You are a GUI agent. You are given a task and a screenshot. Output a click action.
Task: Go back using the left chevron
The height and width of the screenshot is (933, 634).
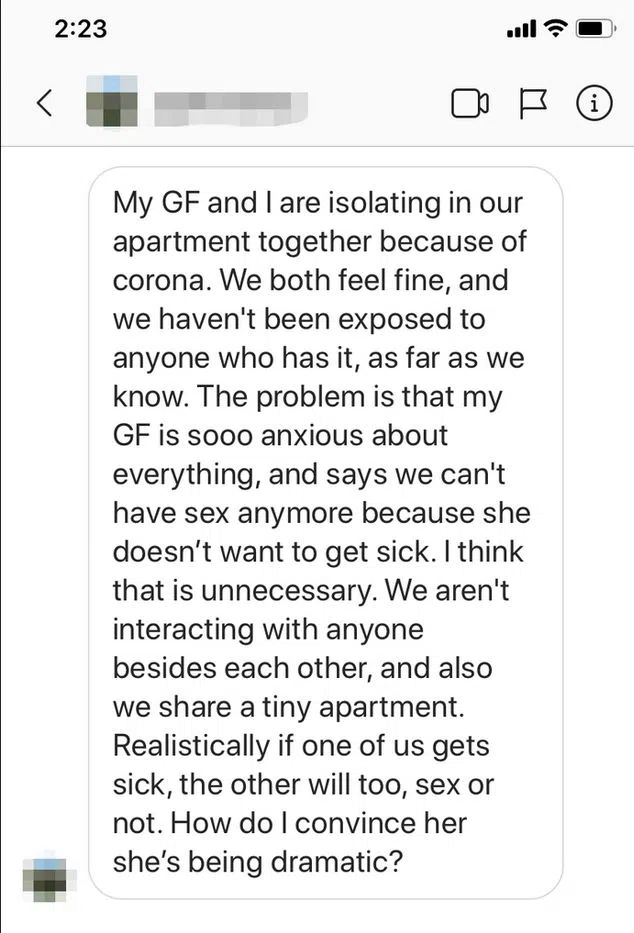click(x=44, y=103)
